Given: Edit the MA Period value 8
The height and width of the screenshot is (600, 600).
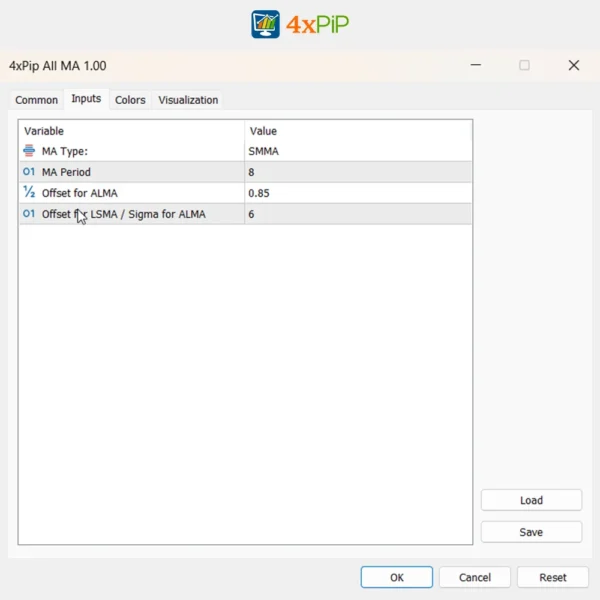Looking at the screenshot, I should (x=357, y=172).
